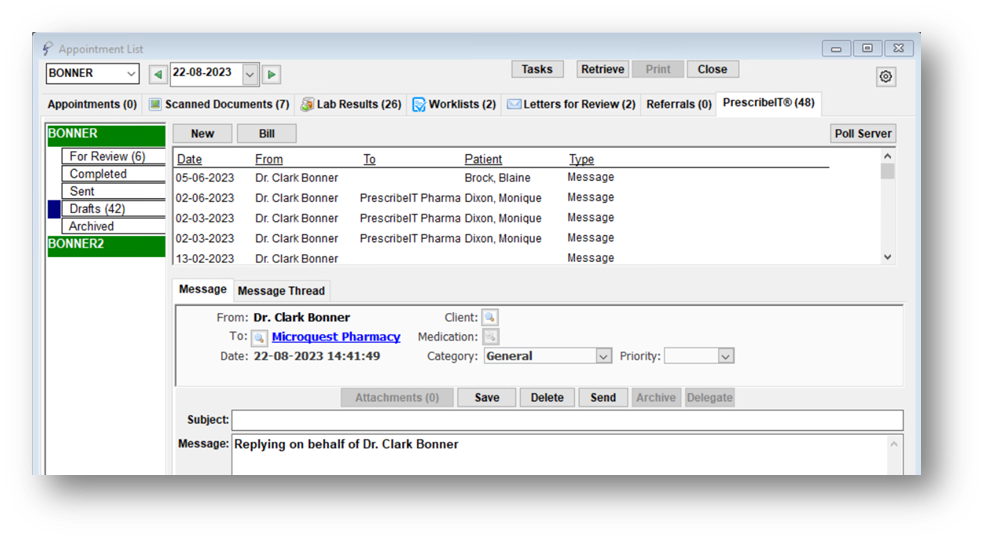Screen dimensions: 986x540
Task: Select the Message tab
Action: [202, 289]
